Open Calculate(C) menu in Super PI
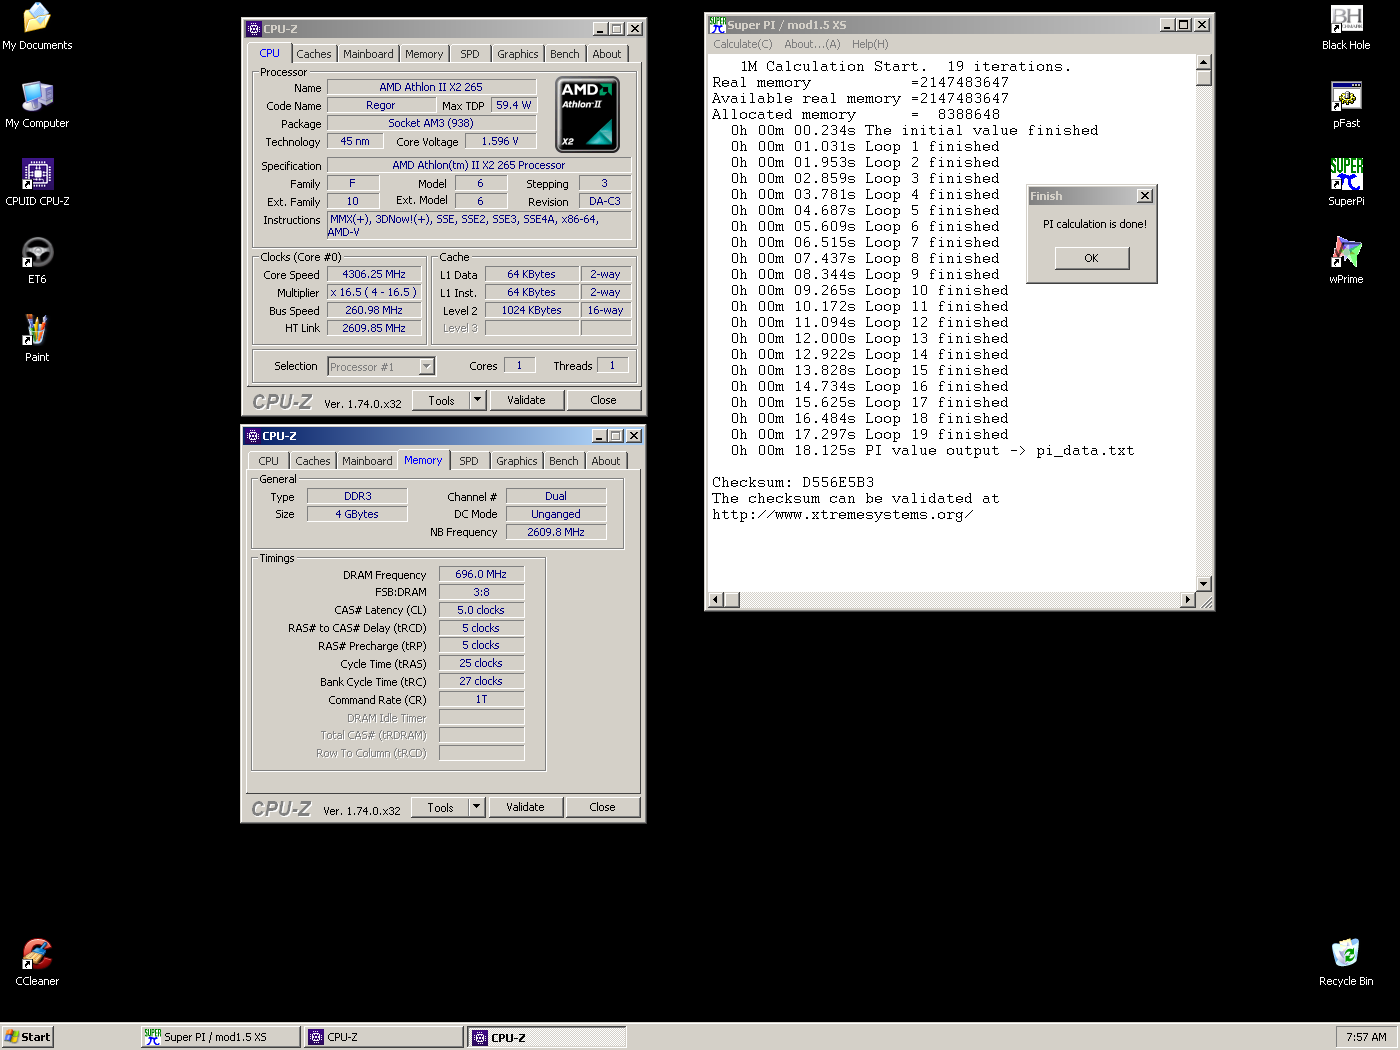This screenshot has height=1050, width=1400. [743, 44]
